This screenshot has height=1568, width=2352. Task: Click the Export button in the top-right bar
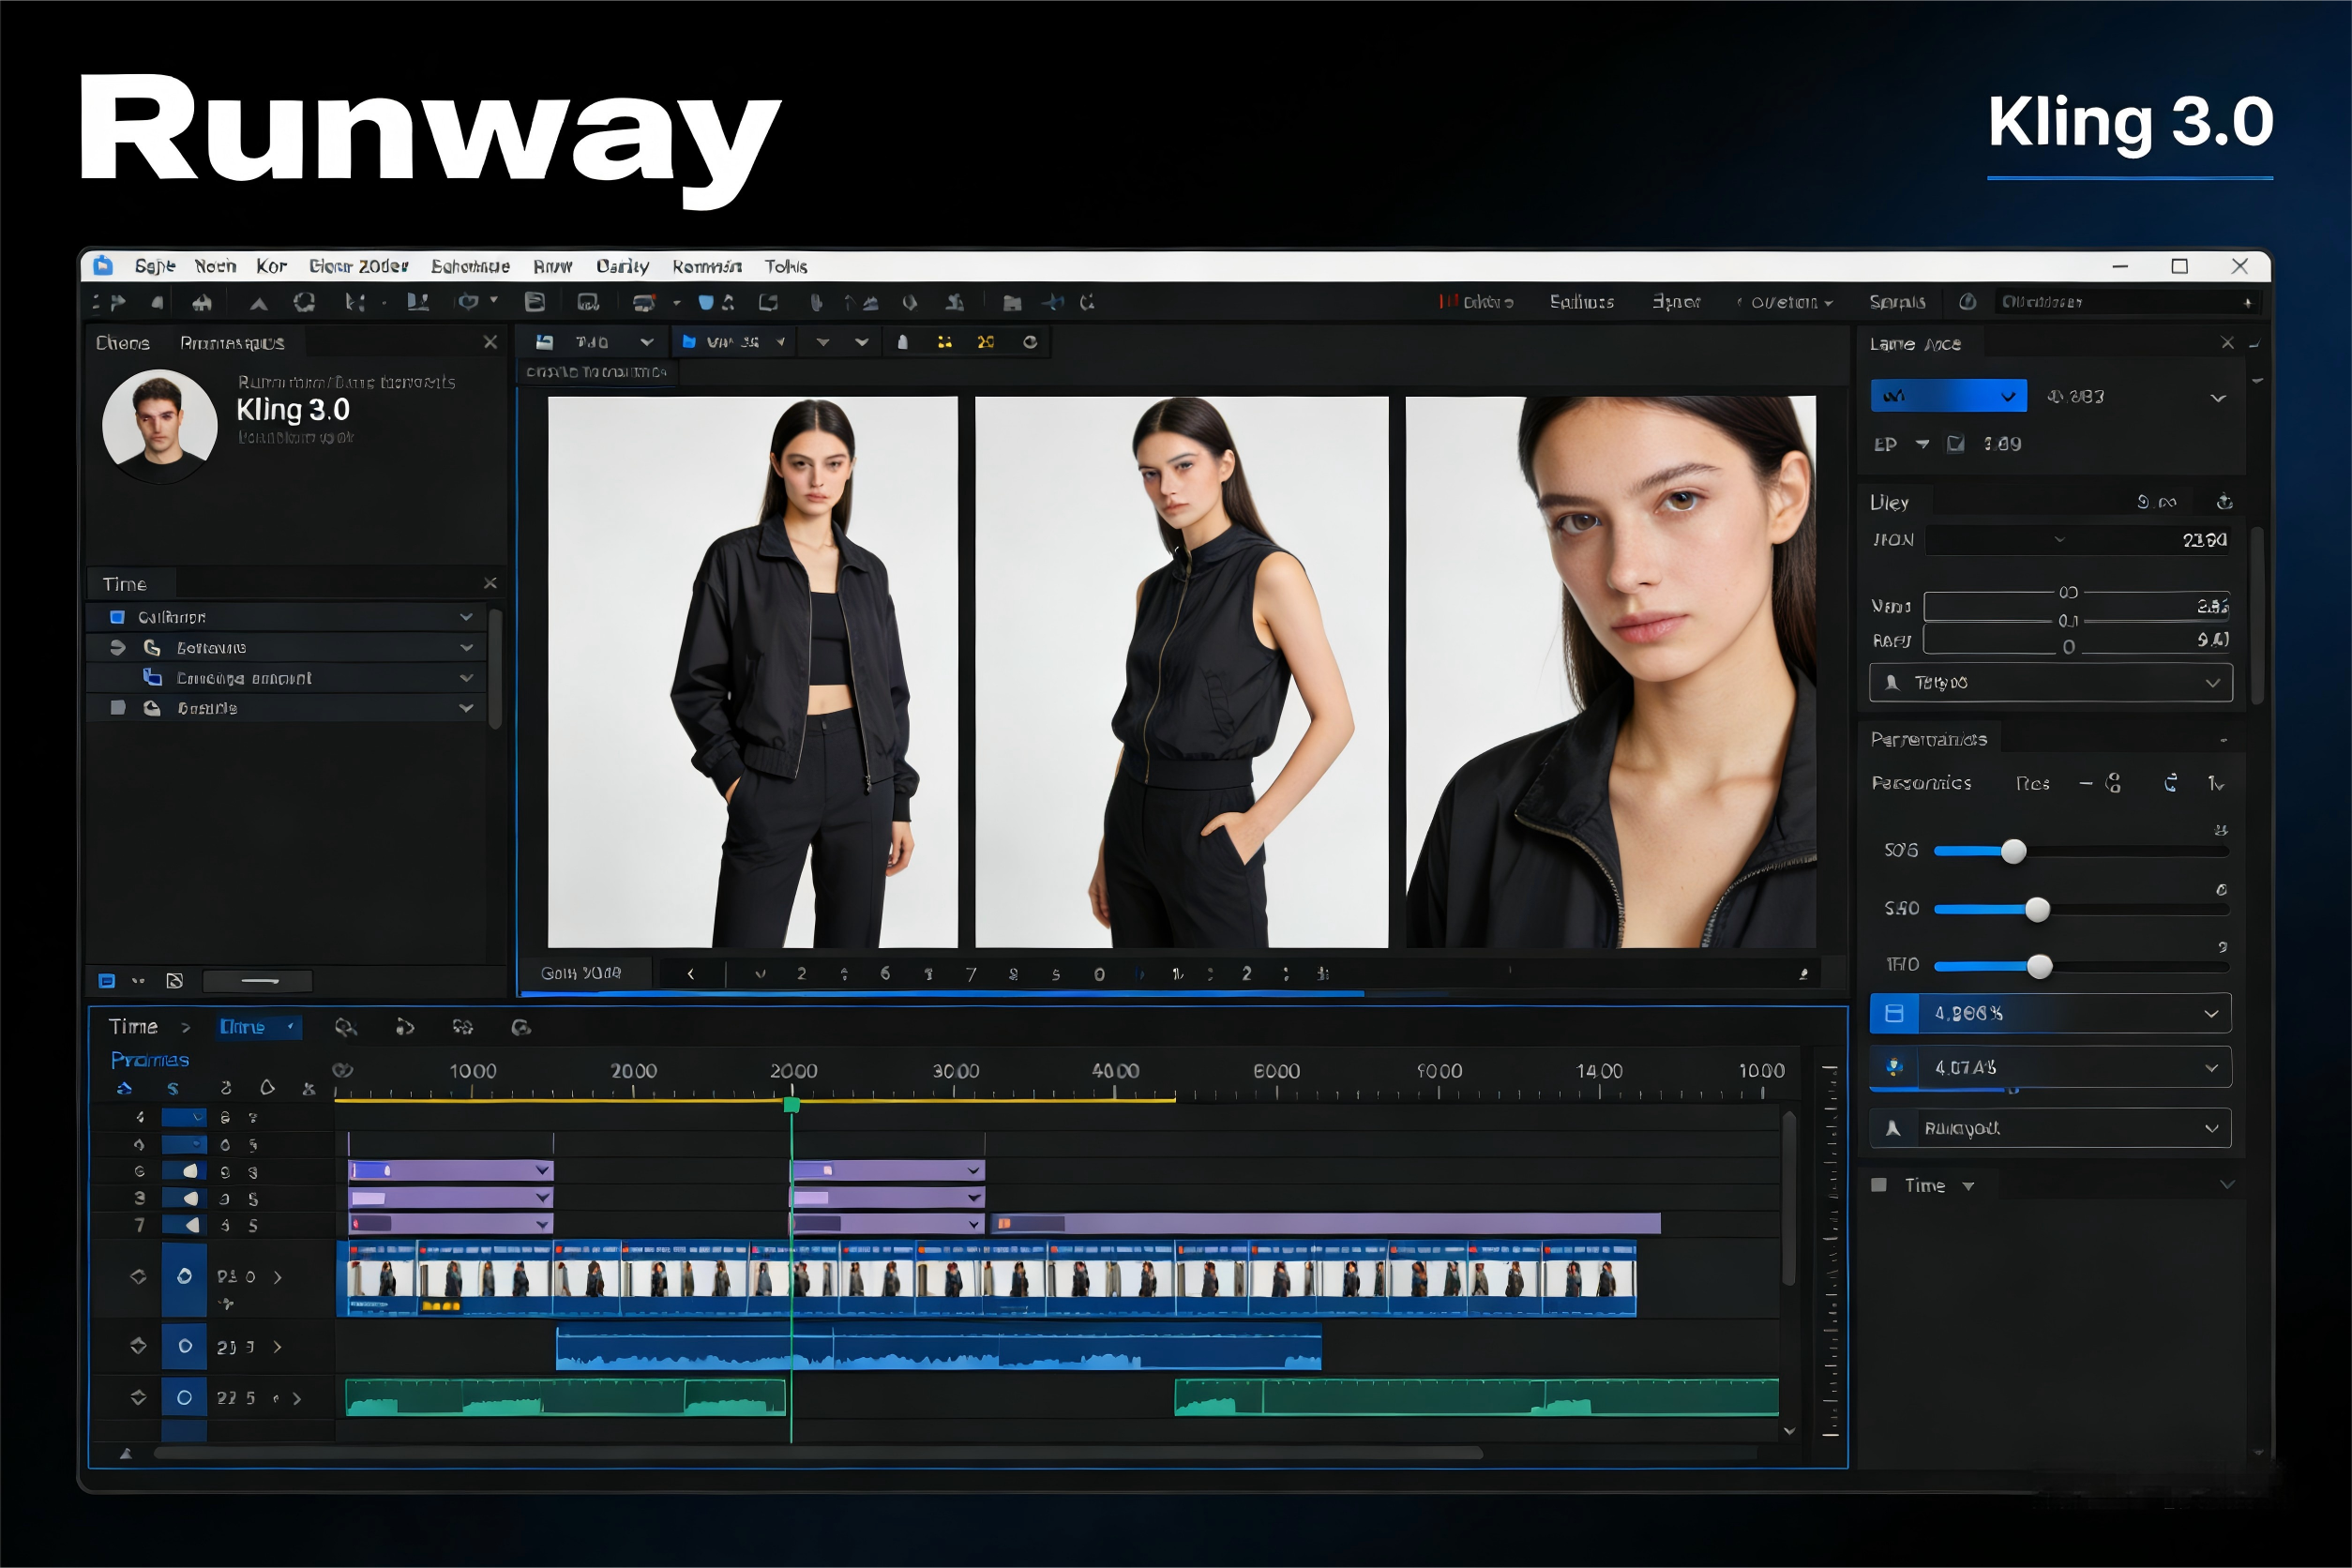click(x=1678, y=302)
